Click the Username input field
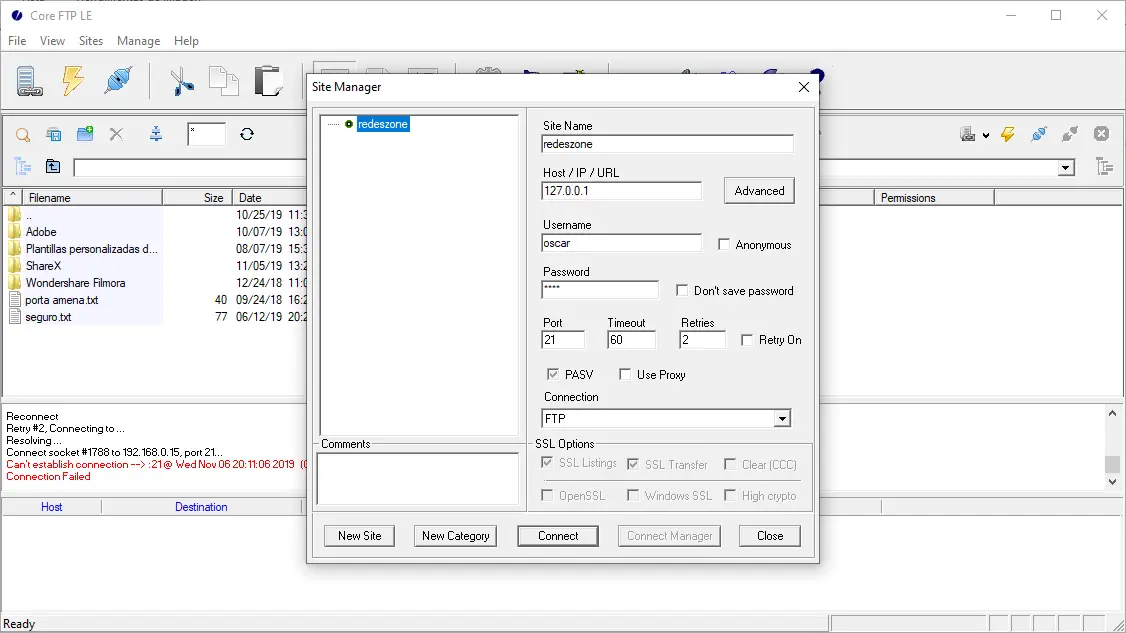This screenshot has width=1126, height=633. 621,243
